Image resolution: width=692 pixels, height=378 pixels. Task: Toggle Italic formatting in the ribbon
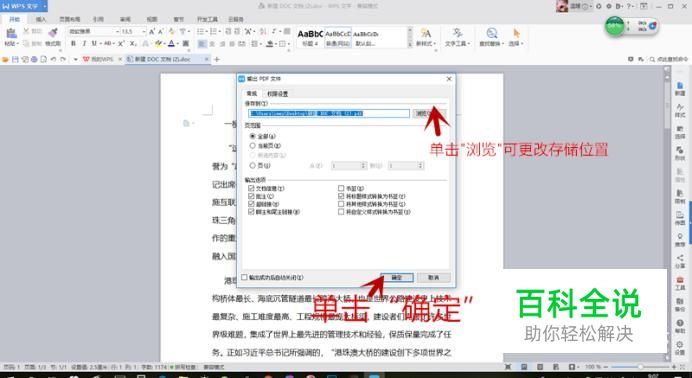[x=84, y=44]
